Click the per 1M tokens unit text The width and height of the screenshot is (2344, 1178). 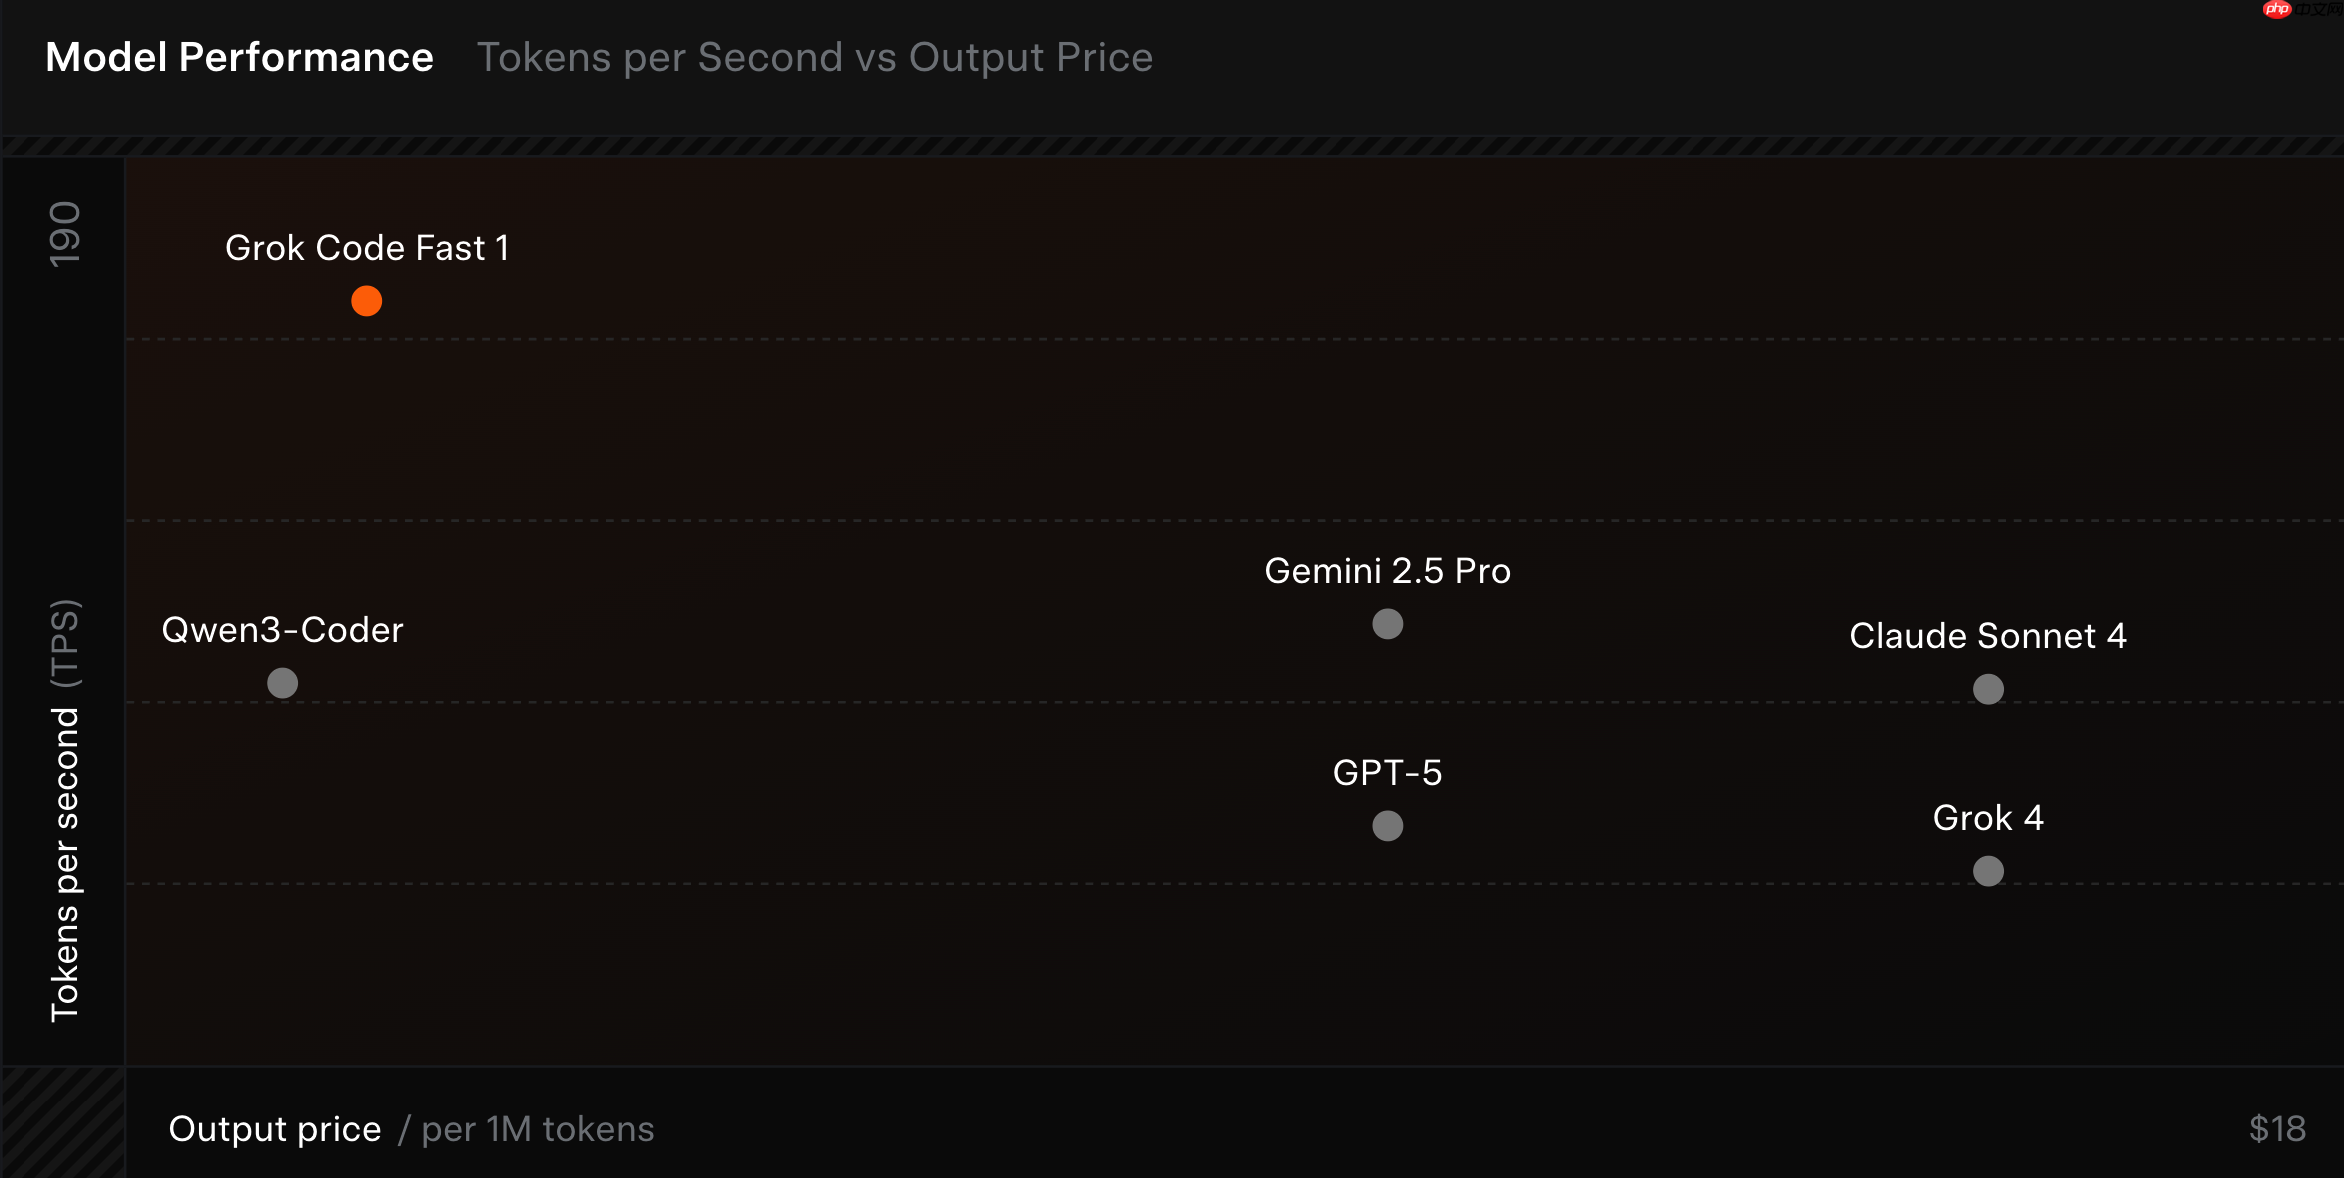(537, 1129)
